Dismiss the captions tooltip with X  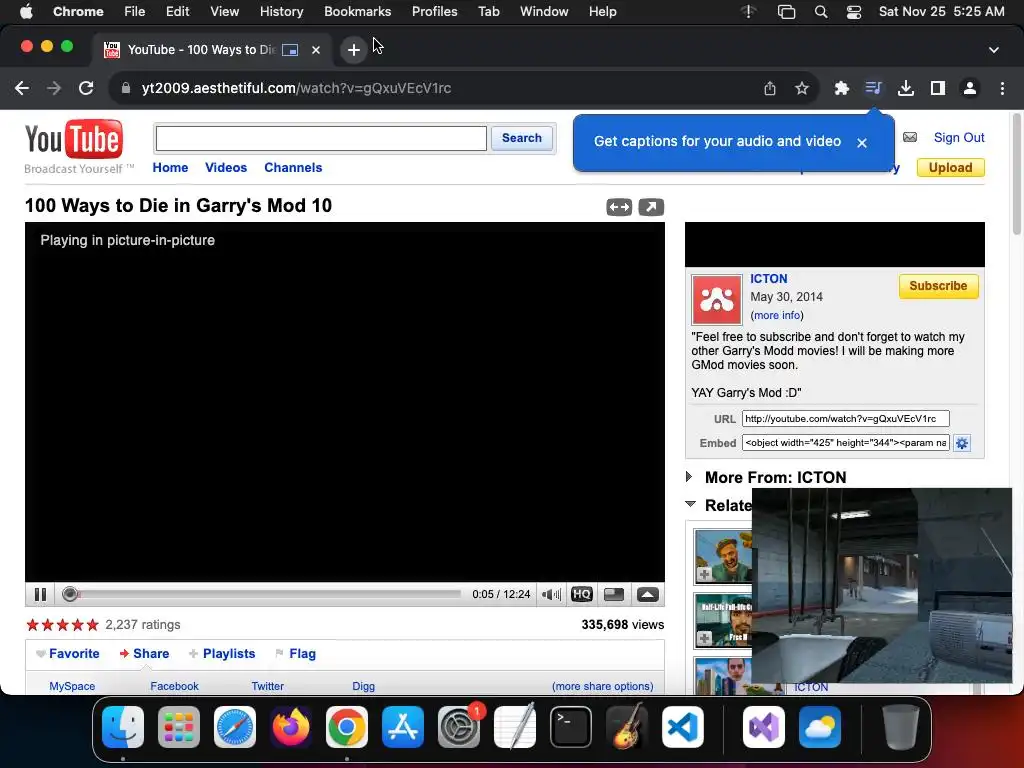861,142
